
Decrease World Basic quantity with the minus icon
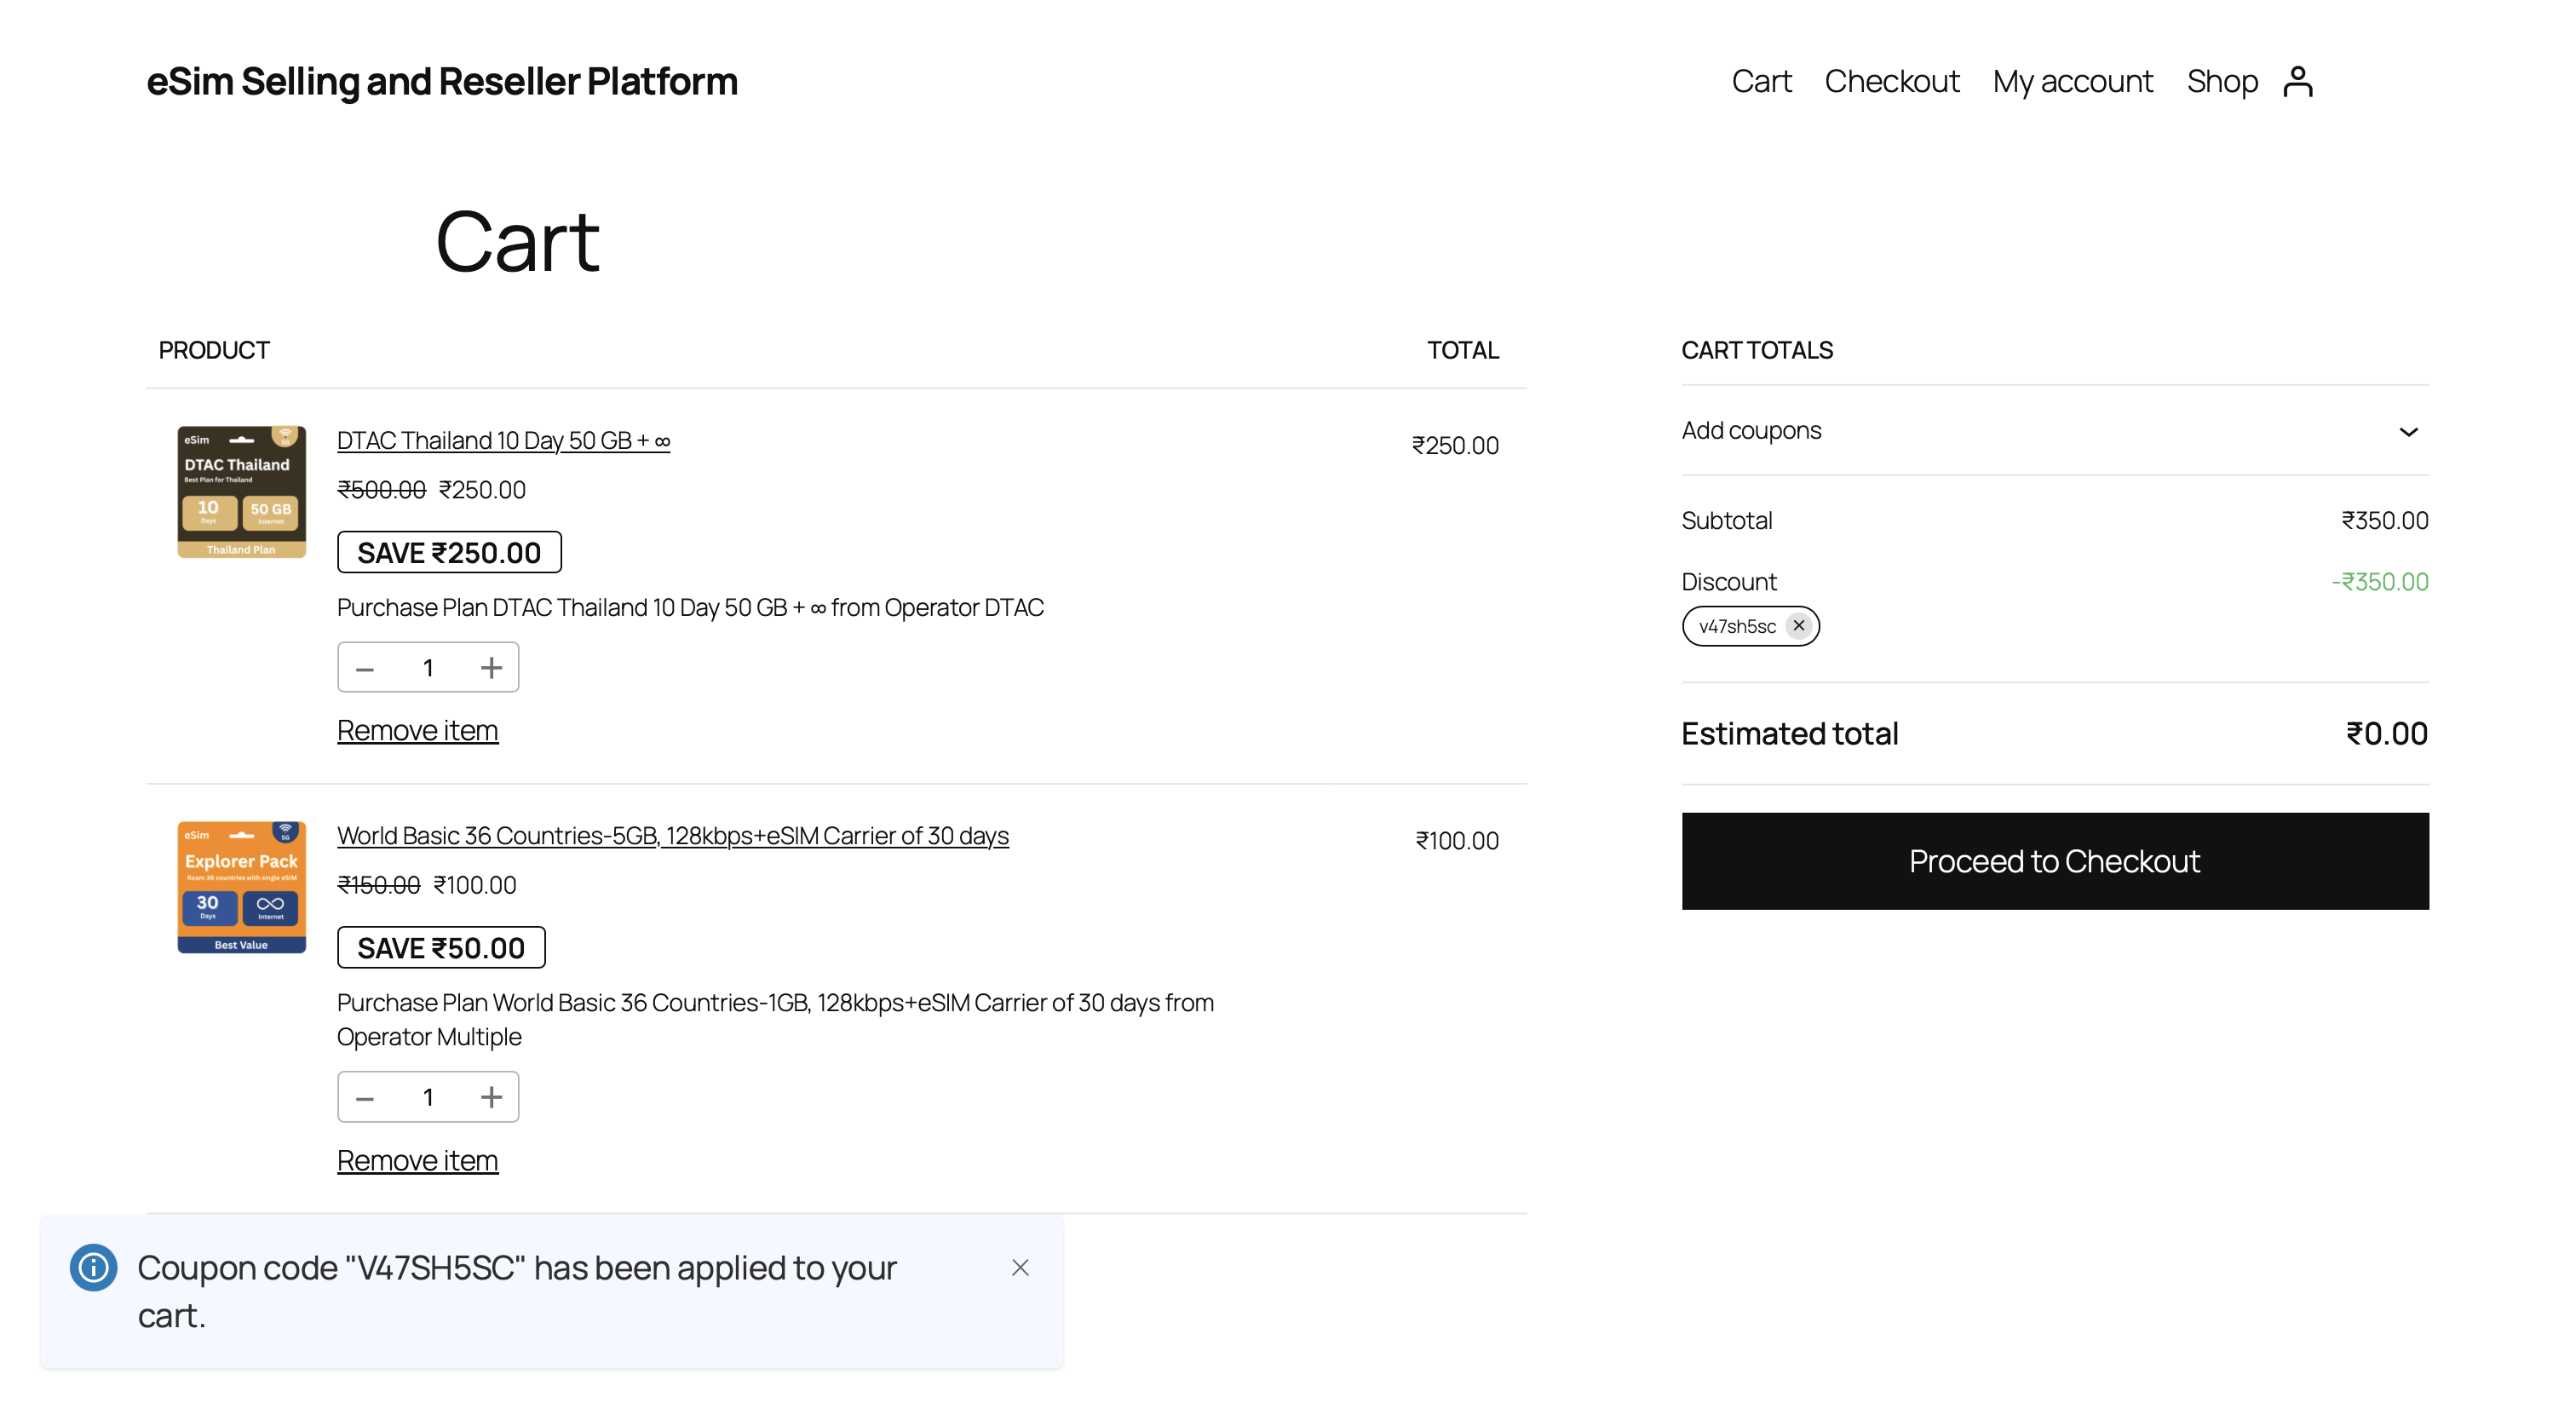pos(365,1096)
